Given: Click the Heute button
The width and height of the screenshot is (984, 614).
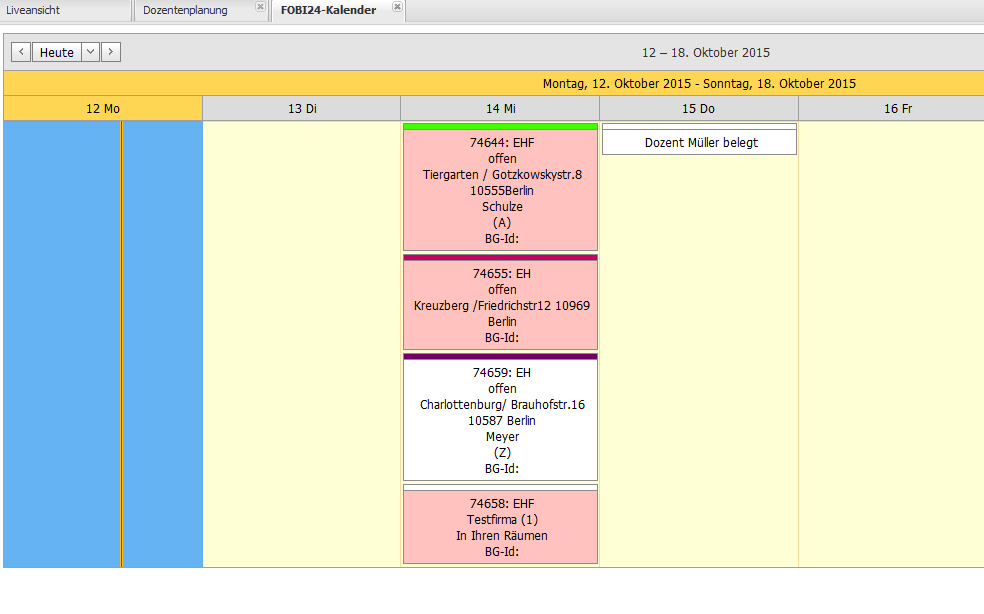Looking at the screenshot, I should pyautogui.click(x=56, y=52).
